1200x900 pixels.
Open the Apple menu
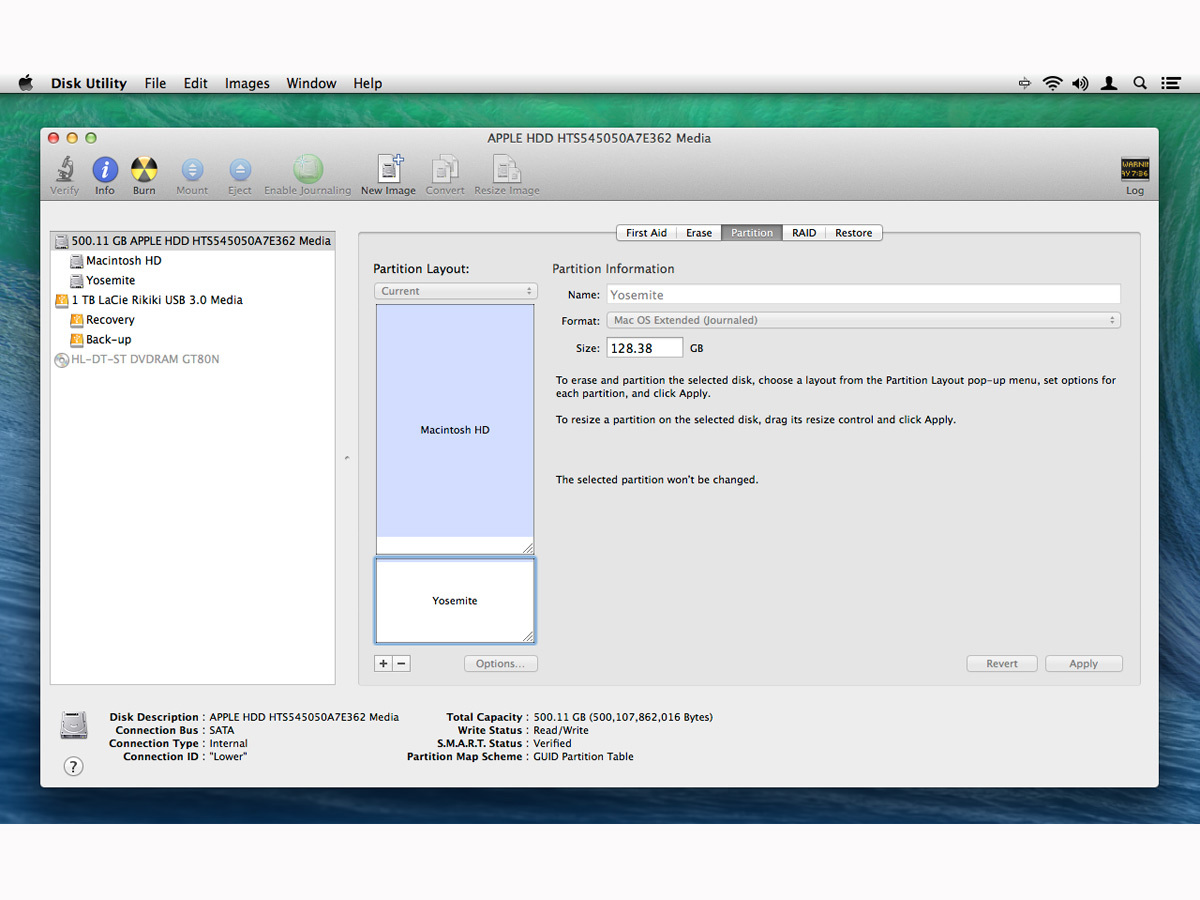point(26,83)
